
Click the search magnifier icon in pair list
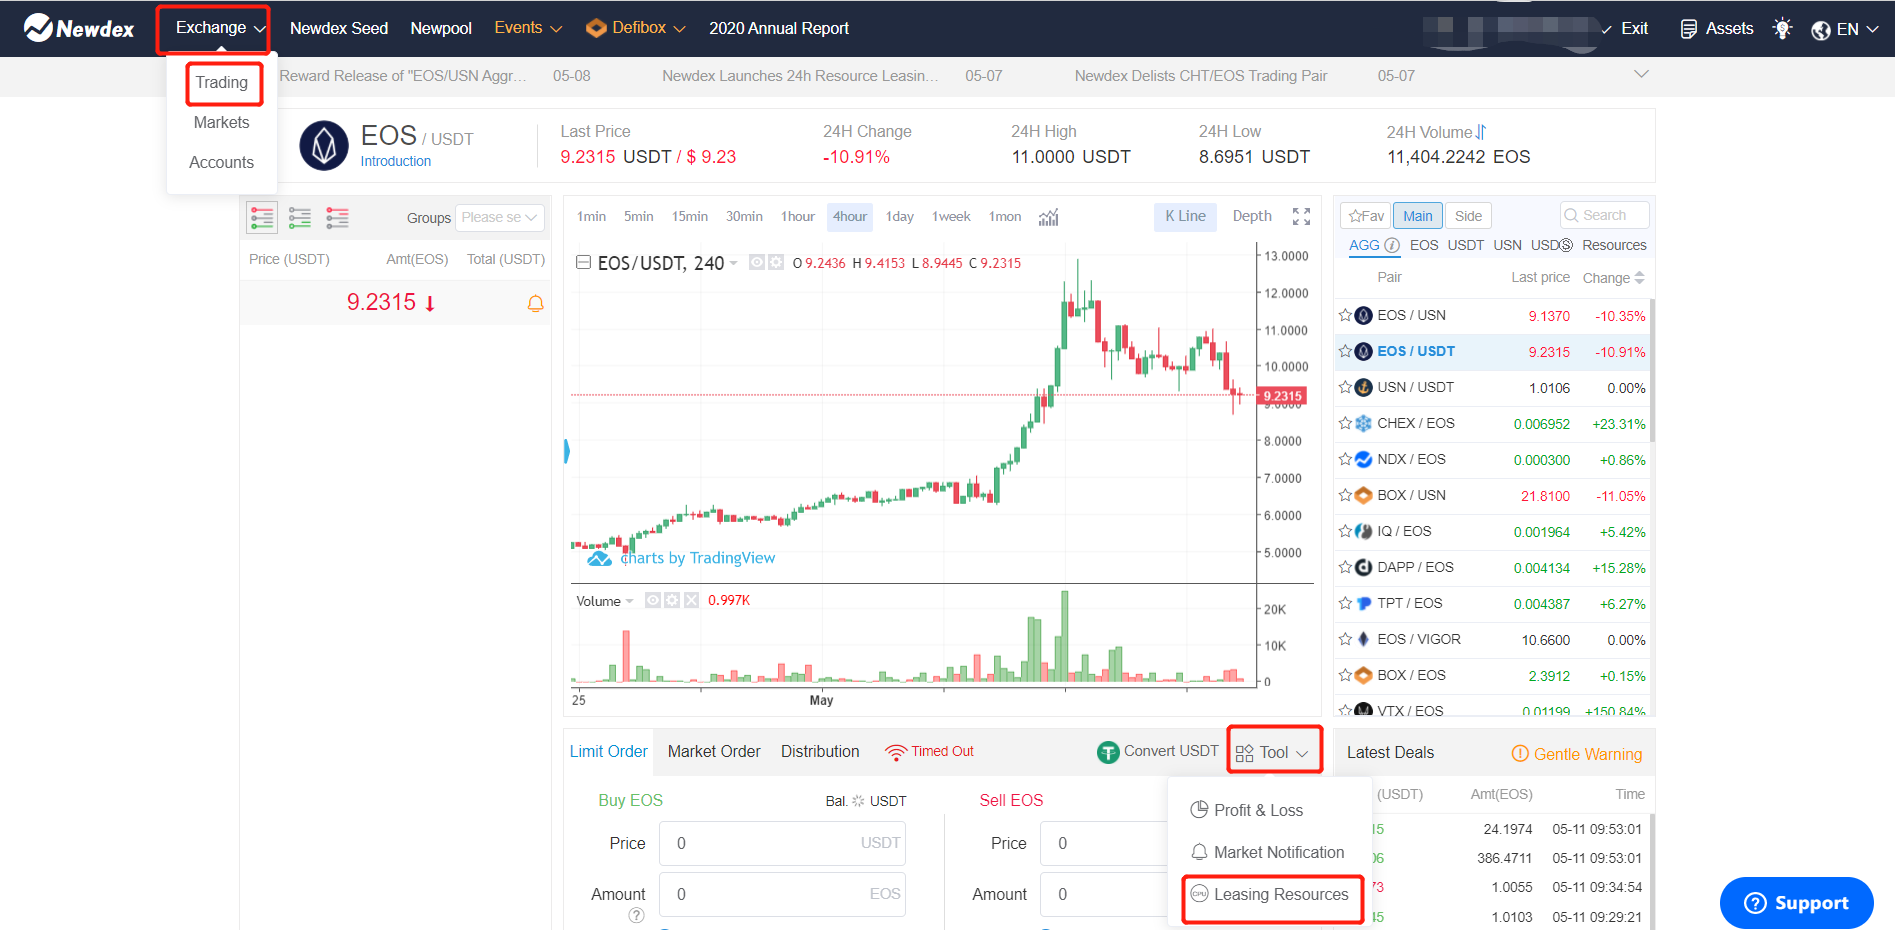pyautogui.click(x=1571, y=215)
